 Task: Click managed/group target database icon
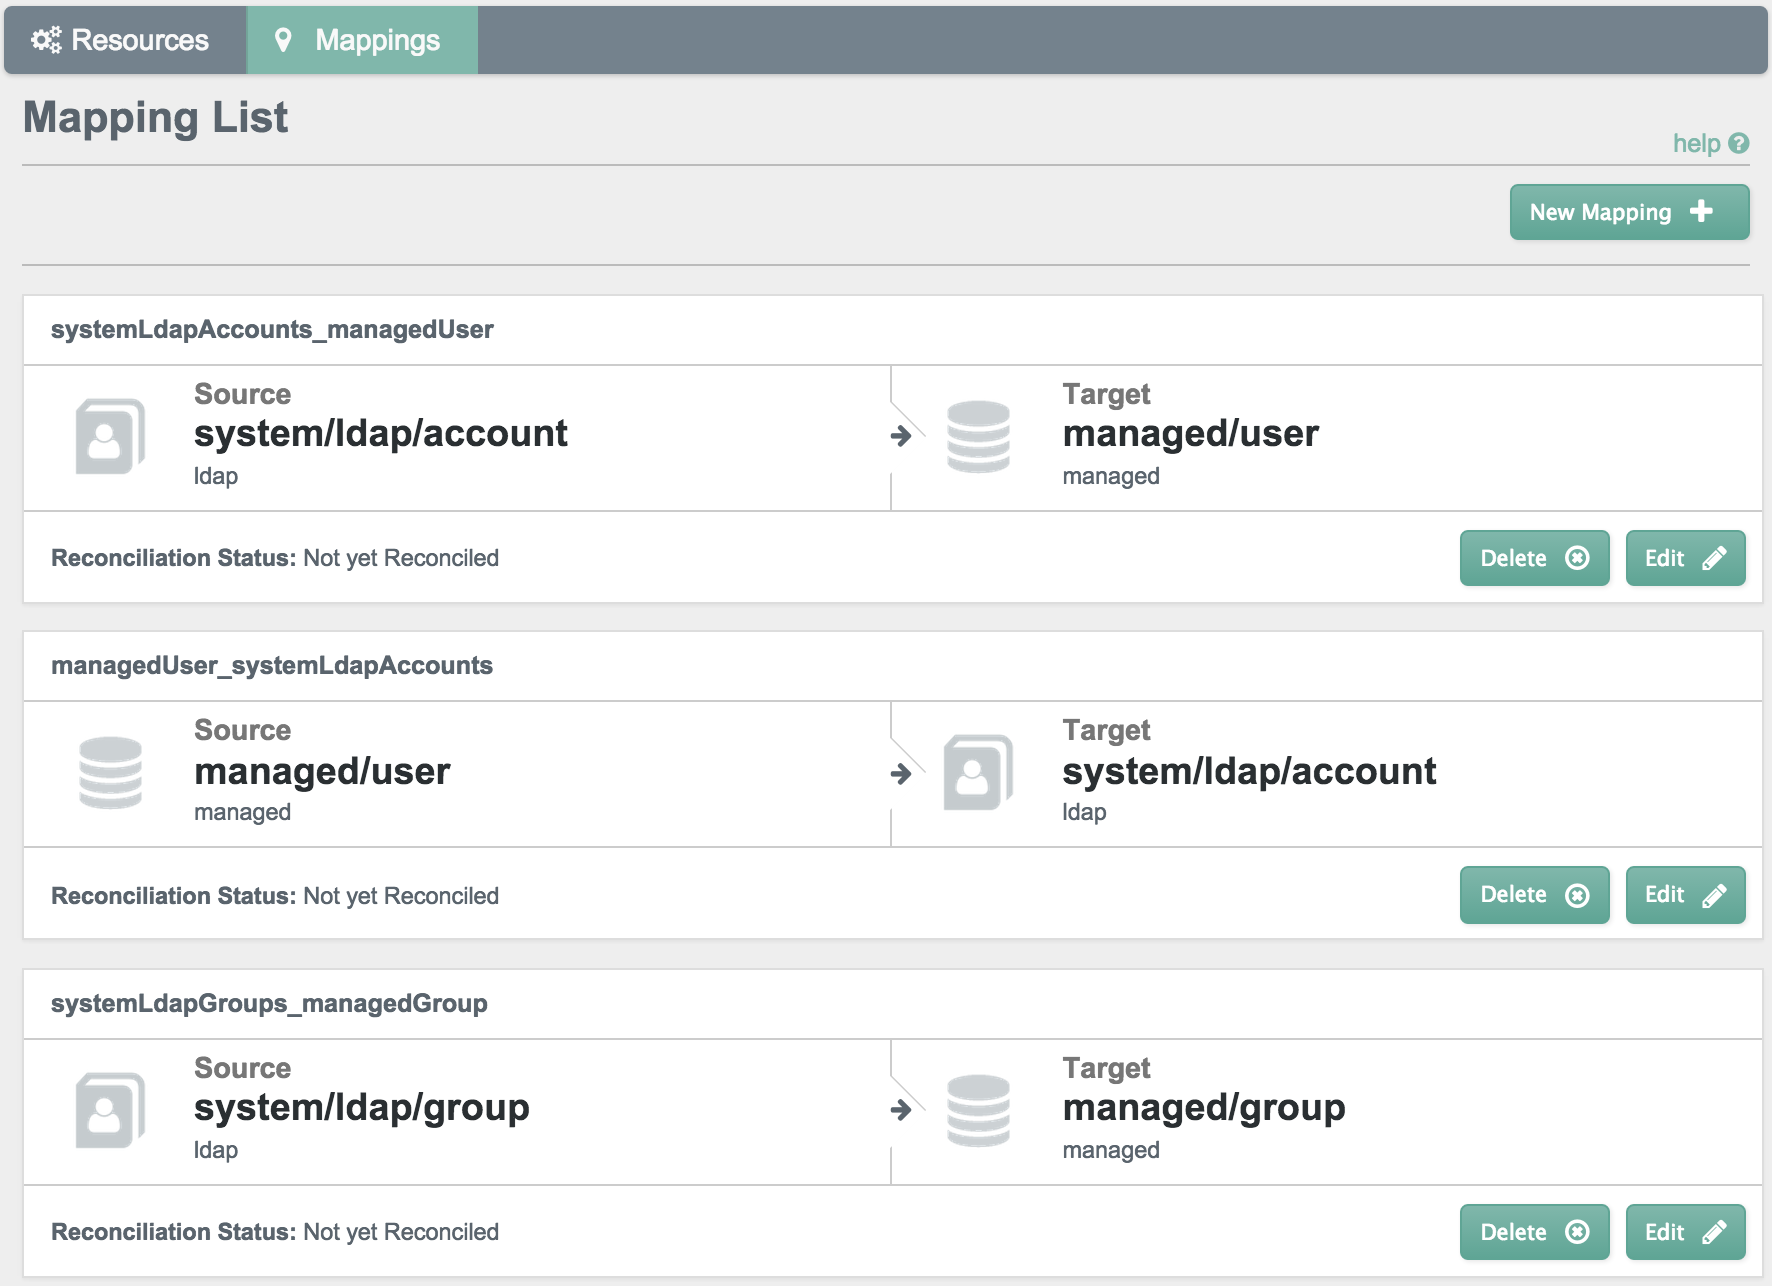(x=978, y=1111)
